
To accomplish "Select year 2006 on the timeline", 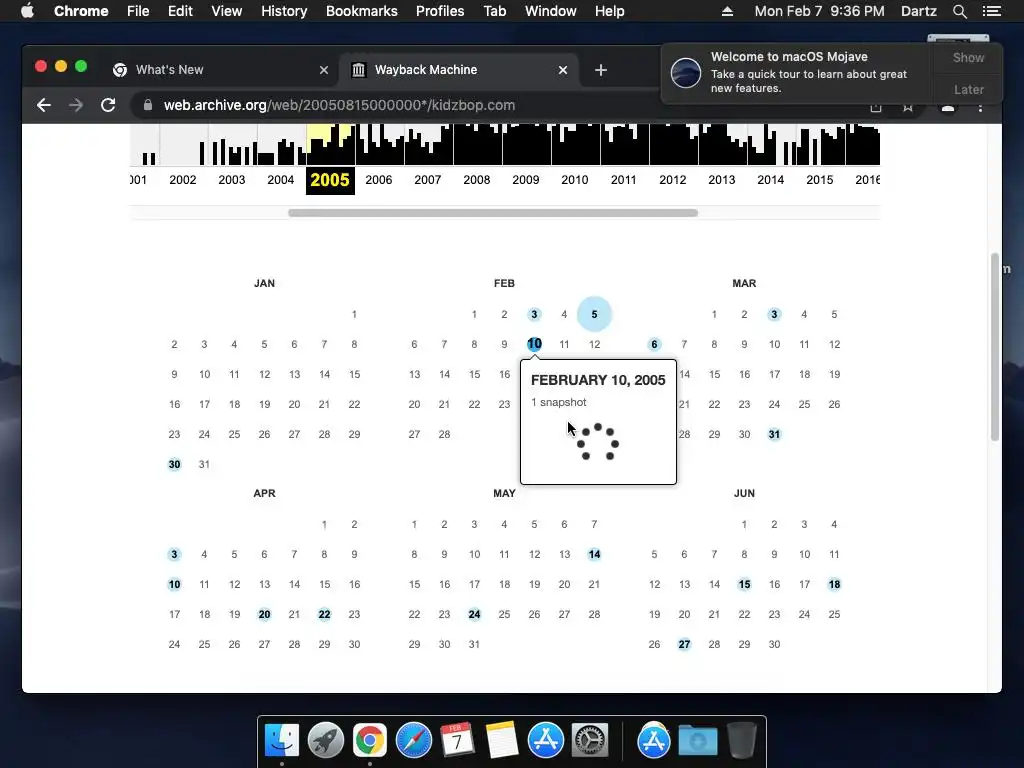I will click(x=379, y=180).
